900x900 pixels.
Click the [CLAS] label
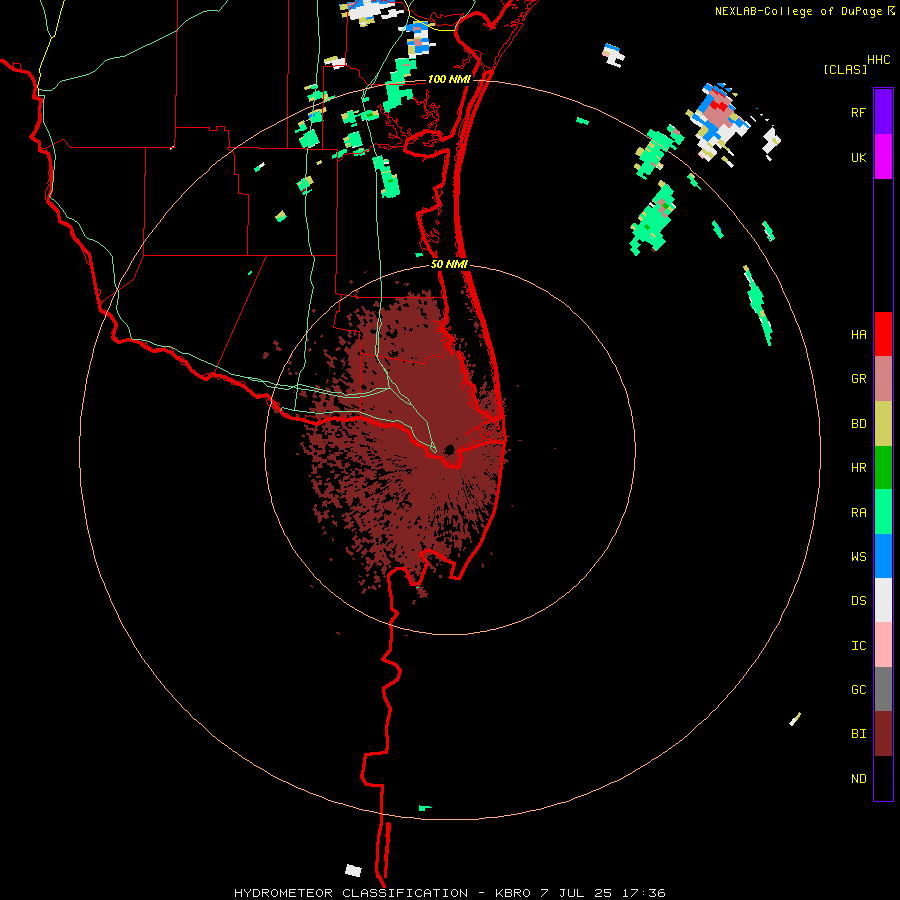tap(845, 69)
